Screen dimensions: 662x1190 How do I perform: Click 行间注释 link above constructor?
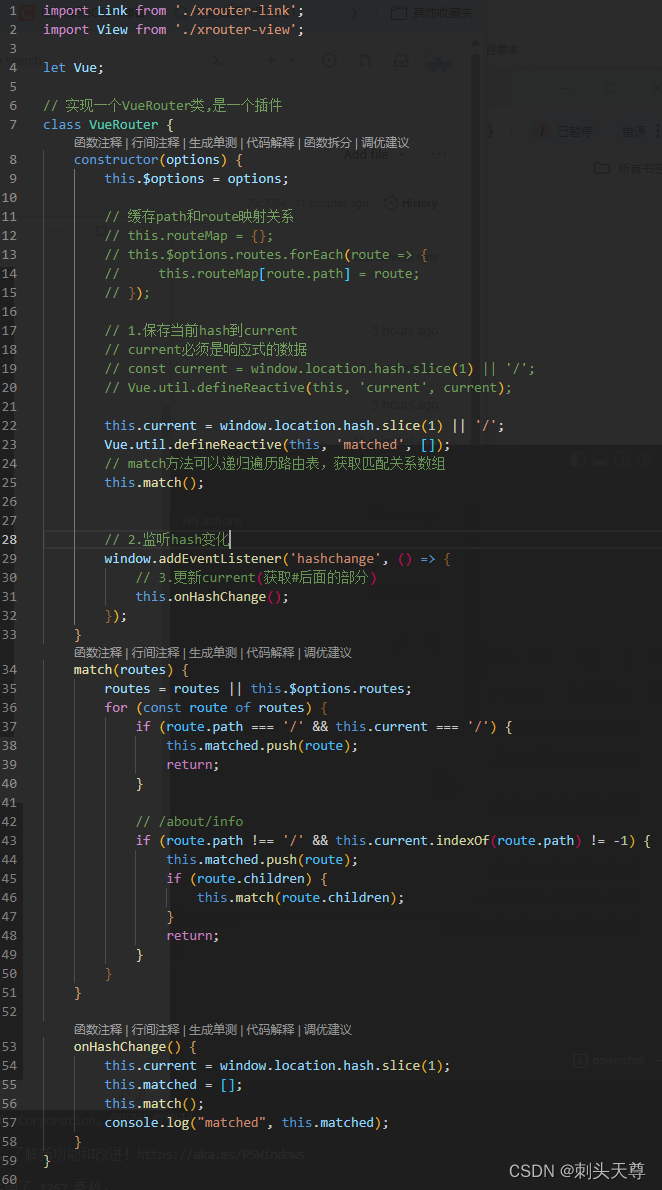pyautogui.click(x=156, y=143)
